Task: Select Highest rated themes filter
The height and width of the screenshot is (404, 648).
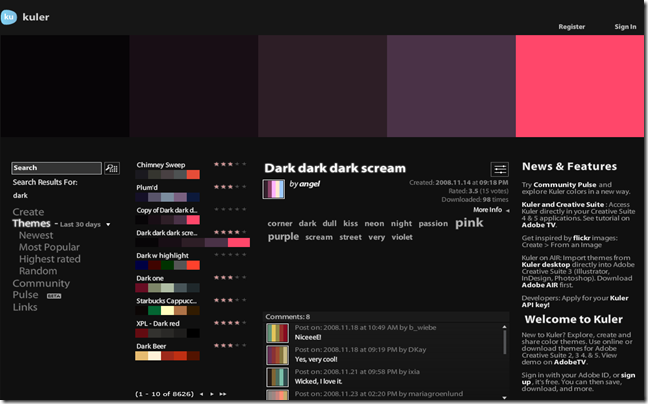Action: tap(50, 259)
